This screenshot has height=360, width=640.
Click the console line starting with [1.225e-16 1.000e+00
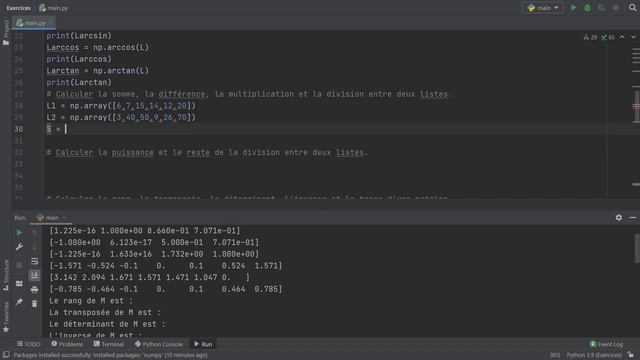tap(144, 231)
